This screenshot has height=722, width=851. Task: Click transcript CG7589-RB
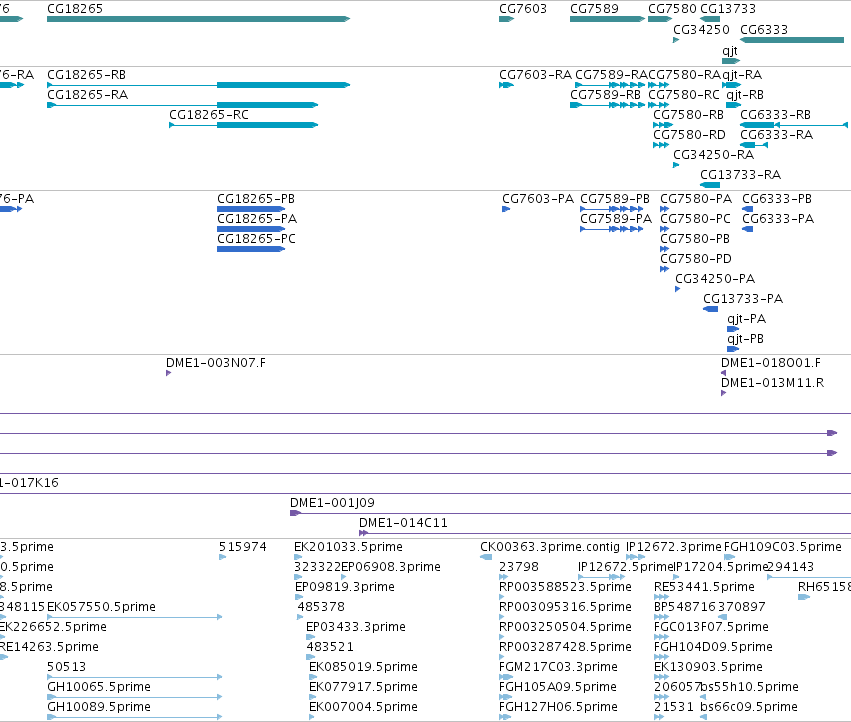607,105
